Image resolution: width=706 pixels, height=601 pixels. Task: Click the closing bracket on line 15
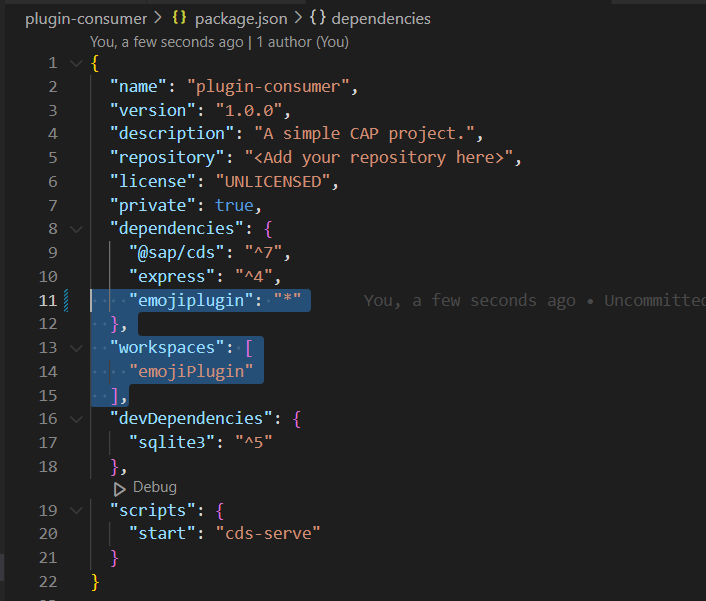tap(114, 396)
